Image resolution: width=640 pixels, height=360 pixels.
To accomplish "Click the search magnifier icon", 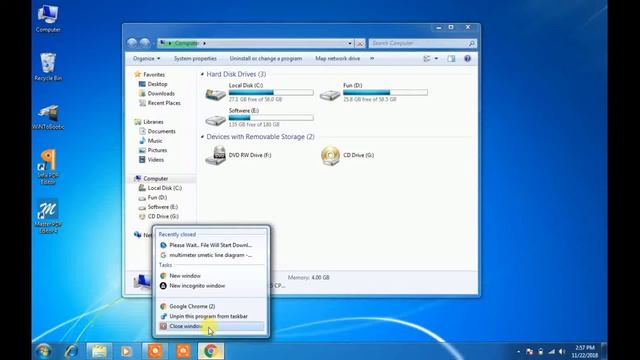I will tap(471, 43).
